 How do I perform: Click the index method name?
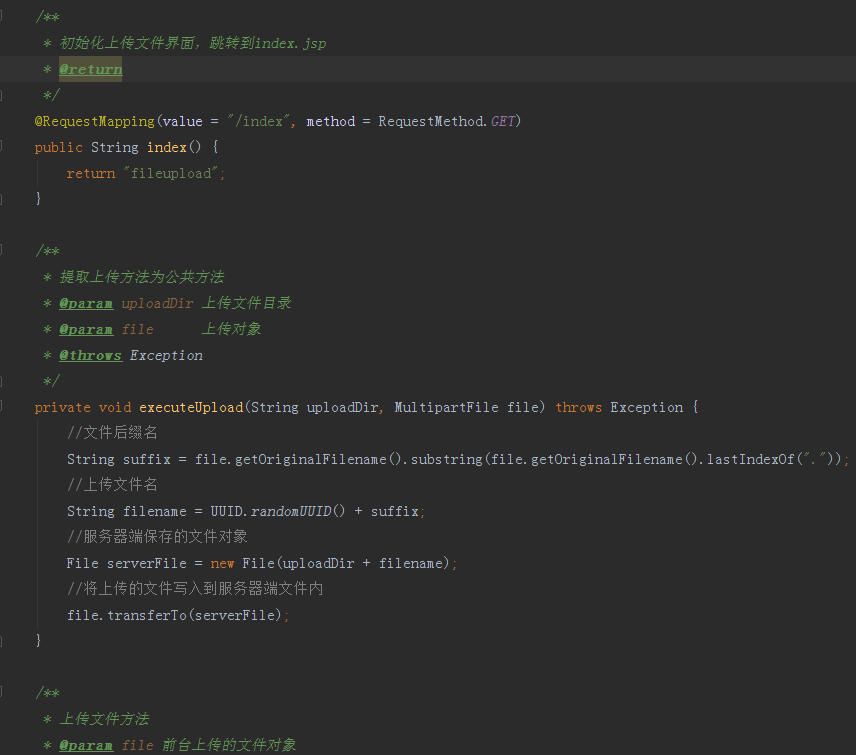tap(166, 147)
